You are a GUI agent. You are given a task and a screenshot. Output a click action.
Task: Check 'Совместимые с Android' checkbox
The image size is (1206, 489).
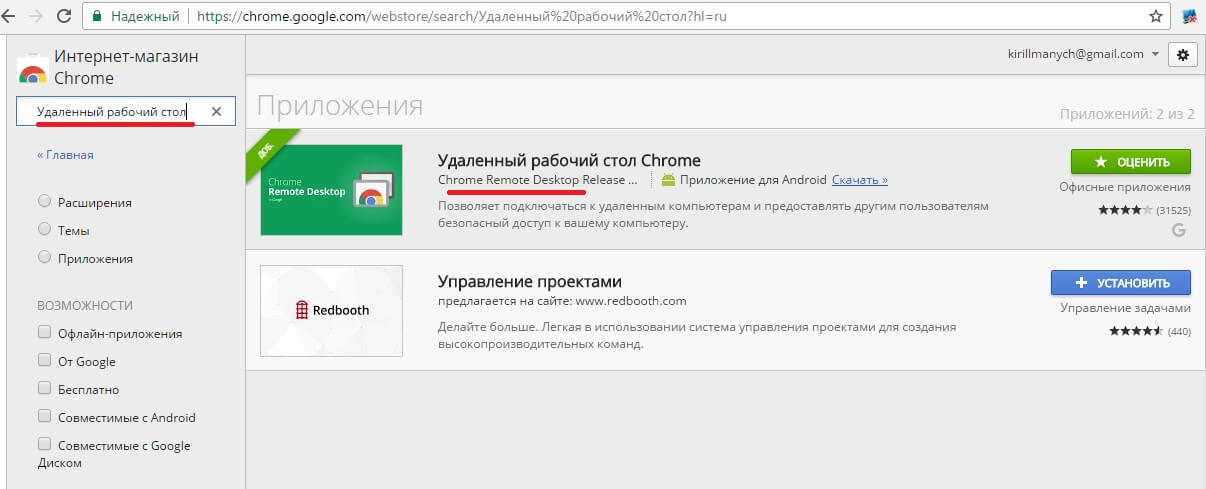[44, 416]
